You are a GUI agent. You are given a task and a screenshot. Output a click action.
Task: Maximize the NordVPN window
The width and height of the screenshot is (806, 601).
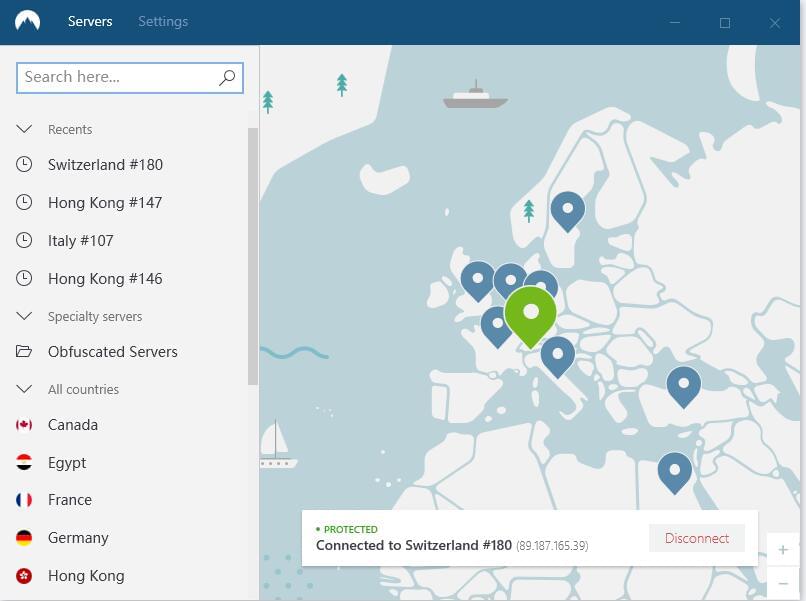725,23
